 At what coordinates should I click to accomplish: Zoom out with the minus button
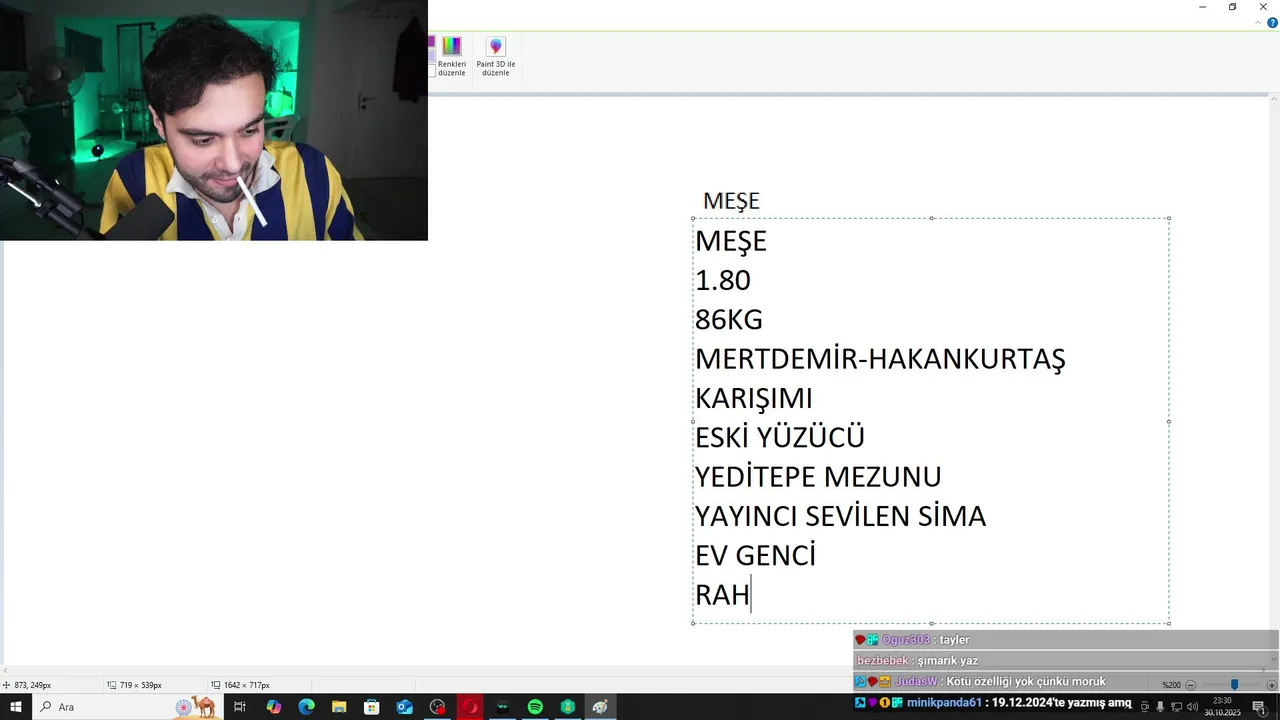(x=1191, y=685)
